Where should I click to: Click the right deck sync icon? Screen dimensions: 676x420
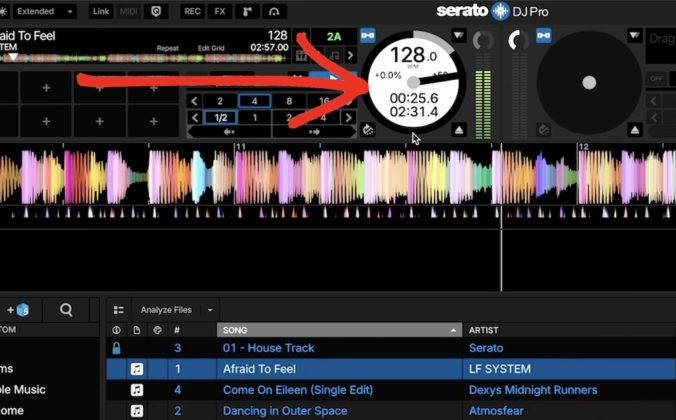tap(544, 35)
